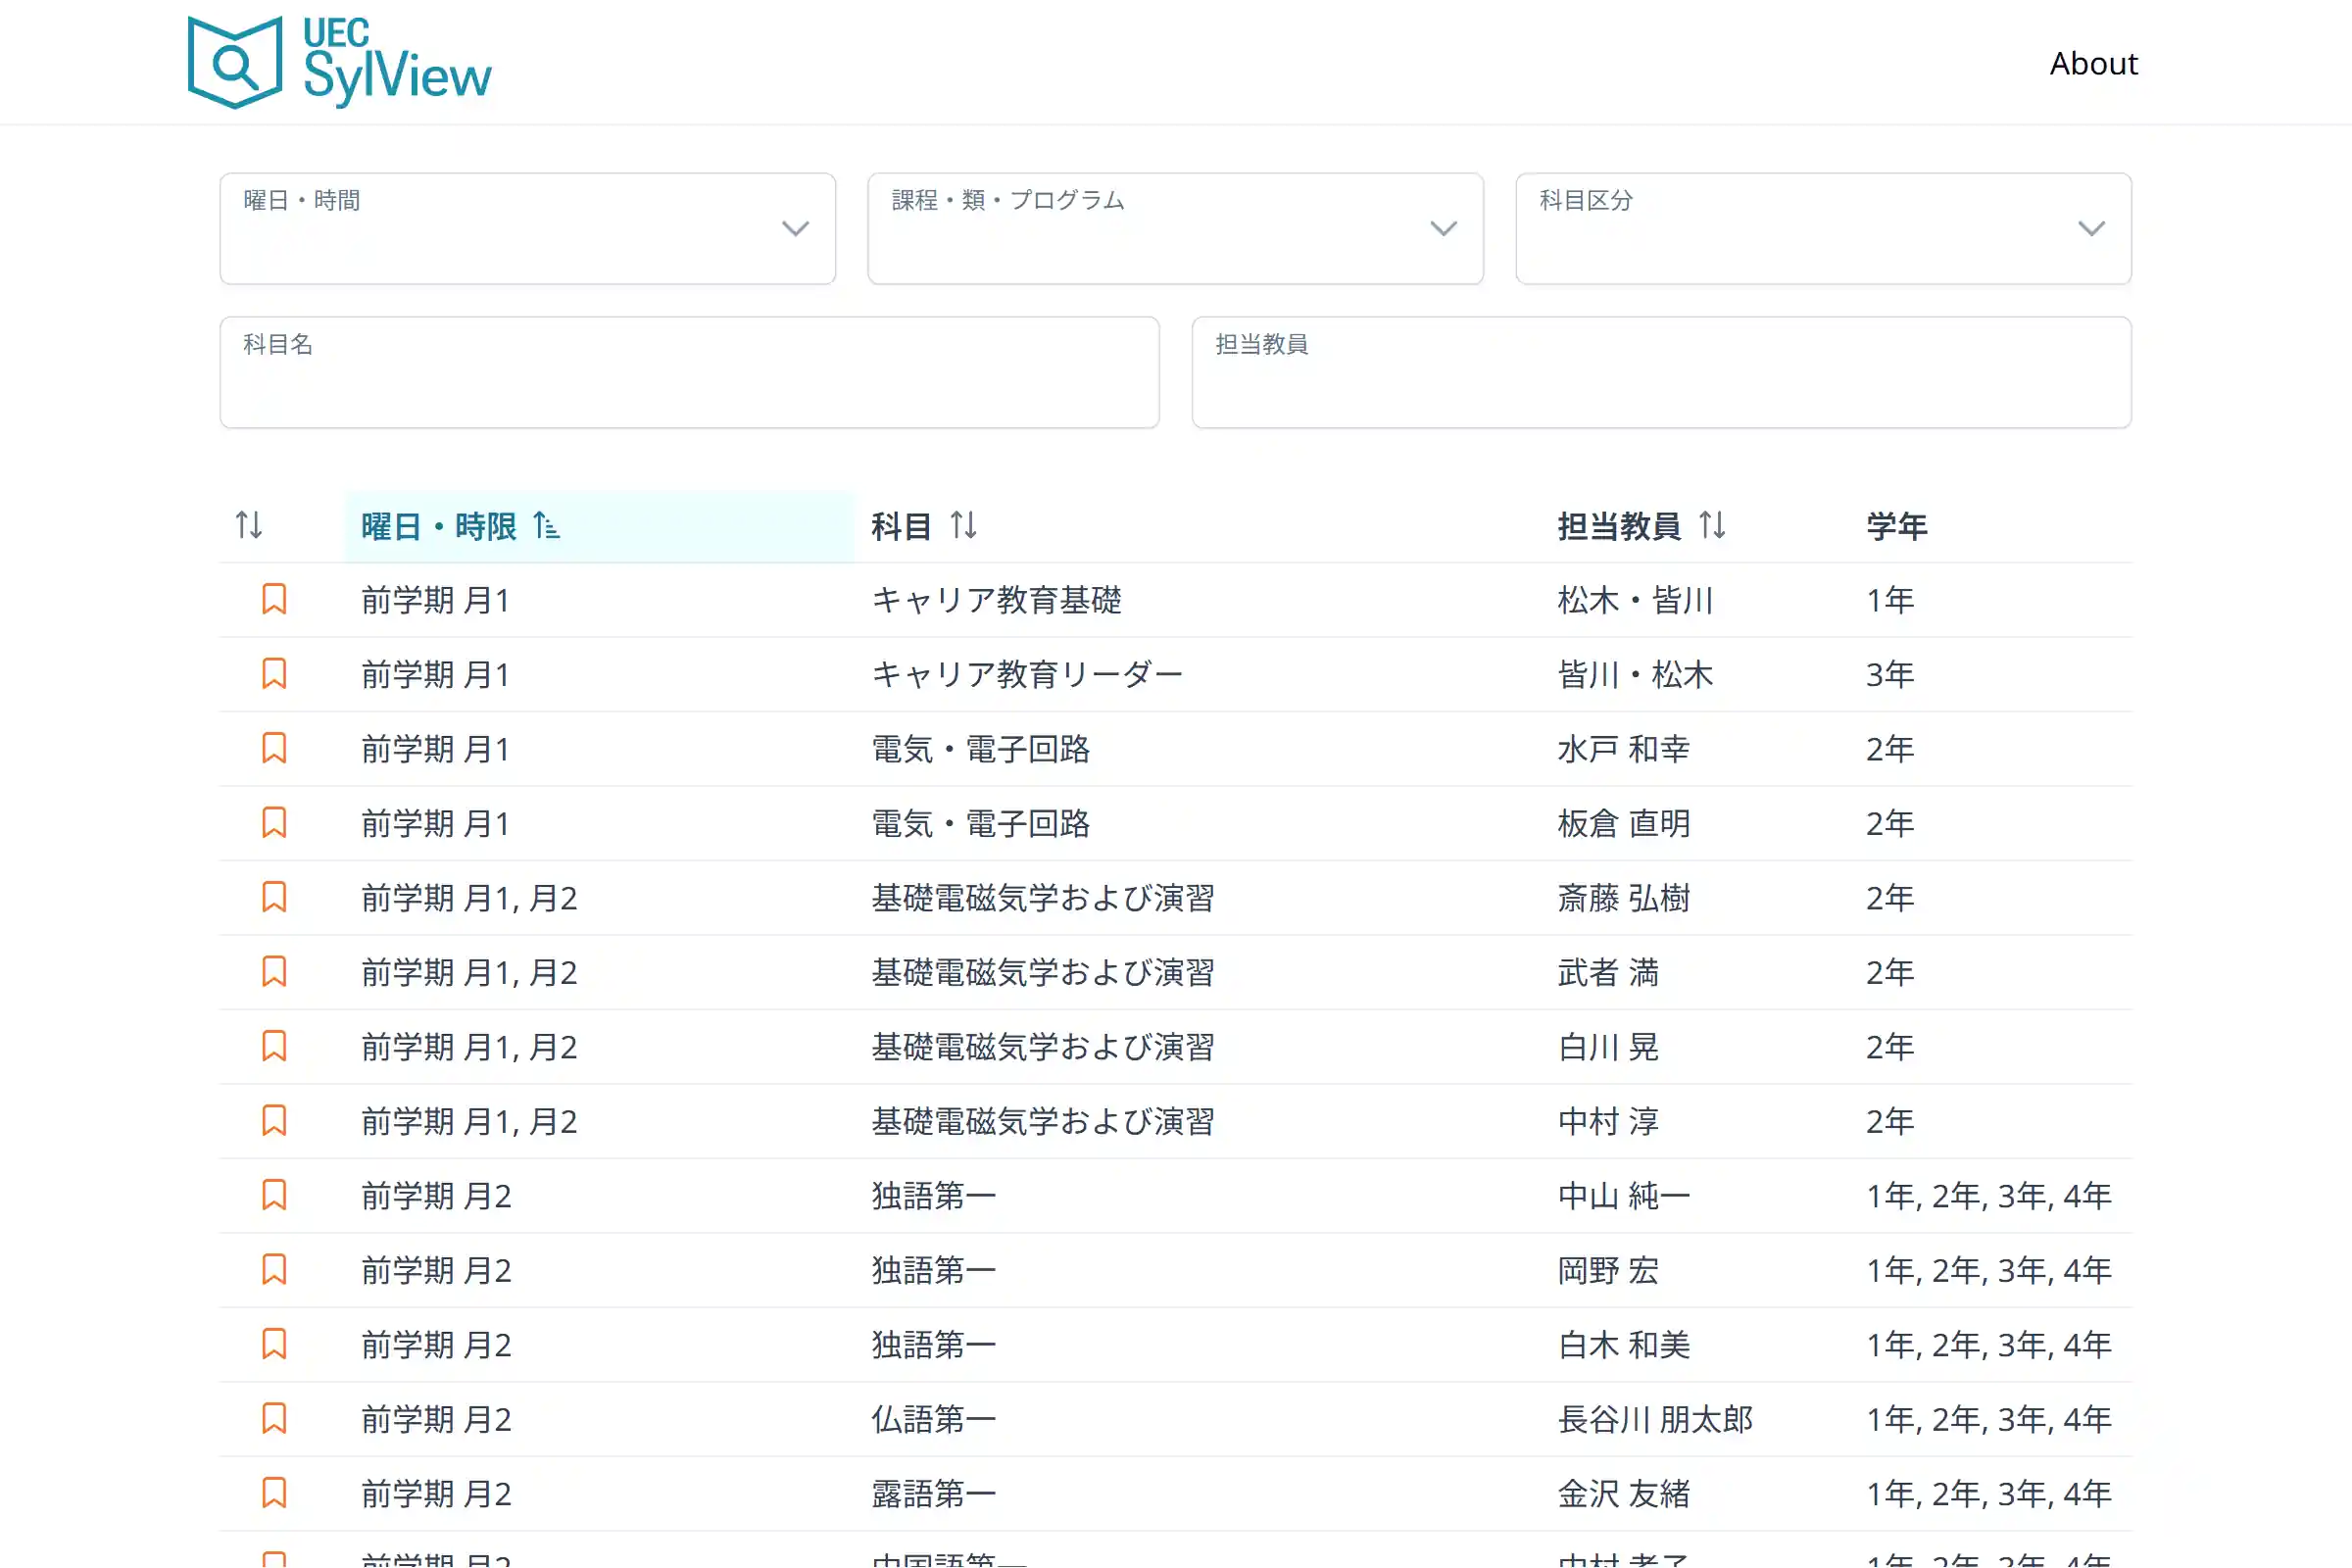
Task: Click ascending sort icon beside 曜日・時限
Action: (x=546, y=525)
